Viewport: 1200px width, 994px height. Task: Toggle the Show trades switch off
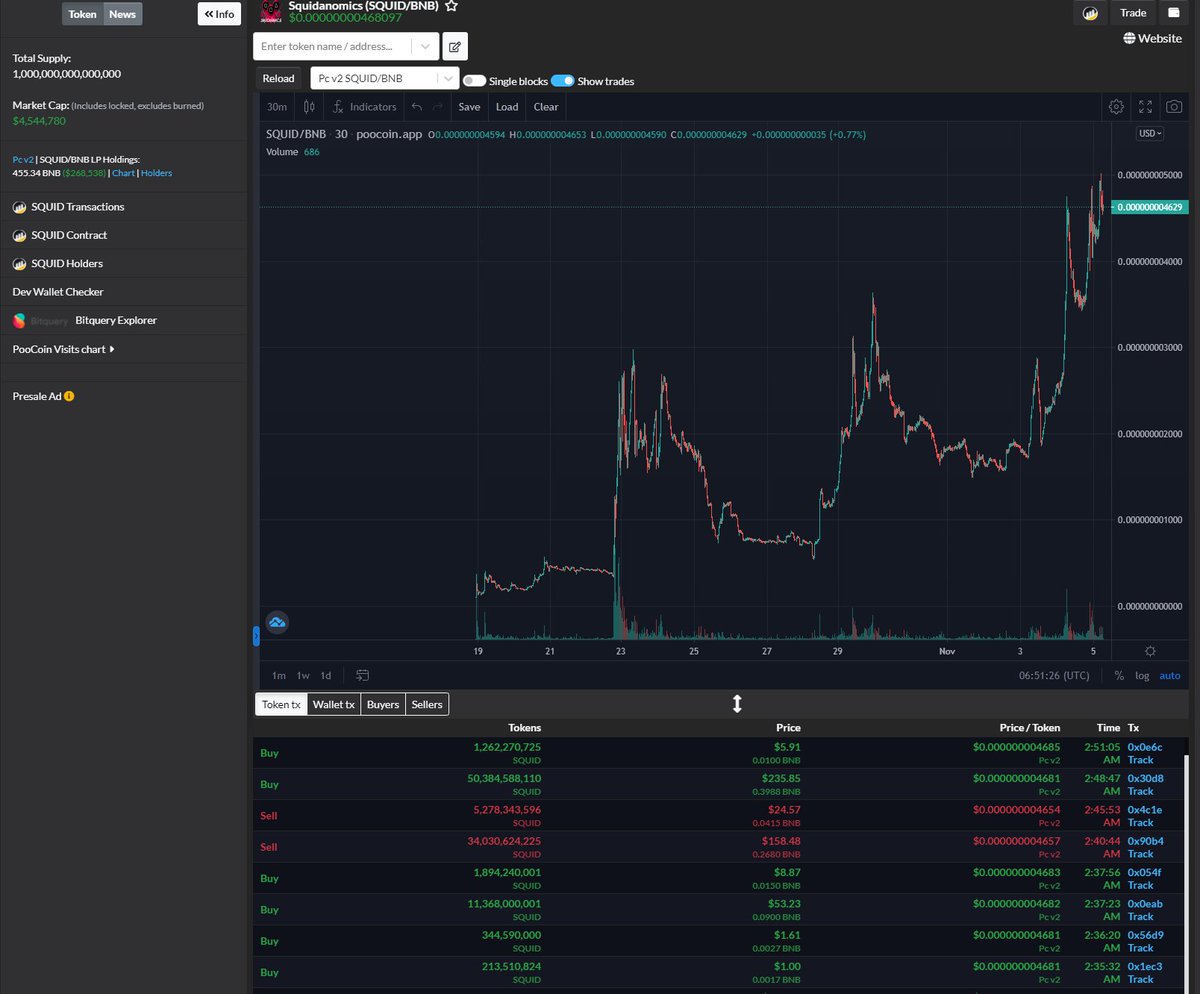(x=562, y=81)
